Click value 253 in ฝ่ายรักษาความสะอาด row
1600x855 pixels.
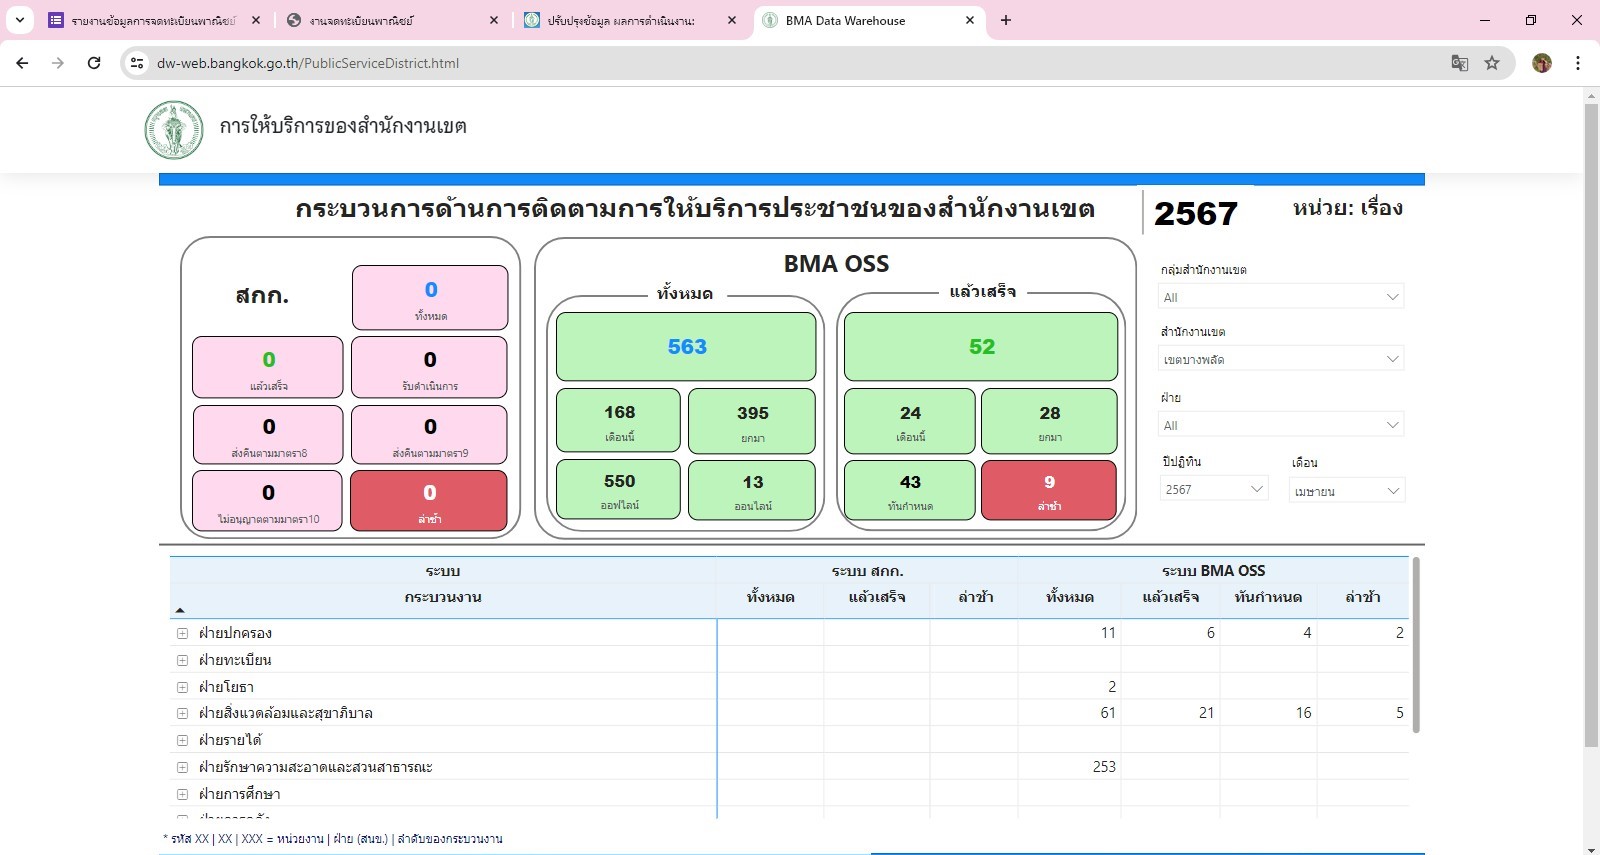tap(1104, 767)
